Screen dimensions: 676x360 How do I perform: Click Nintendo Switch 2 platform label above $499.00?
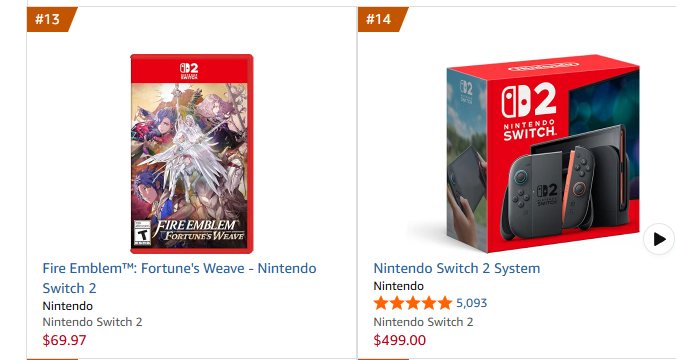point(423,322)
